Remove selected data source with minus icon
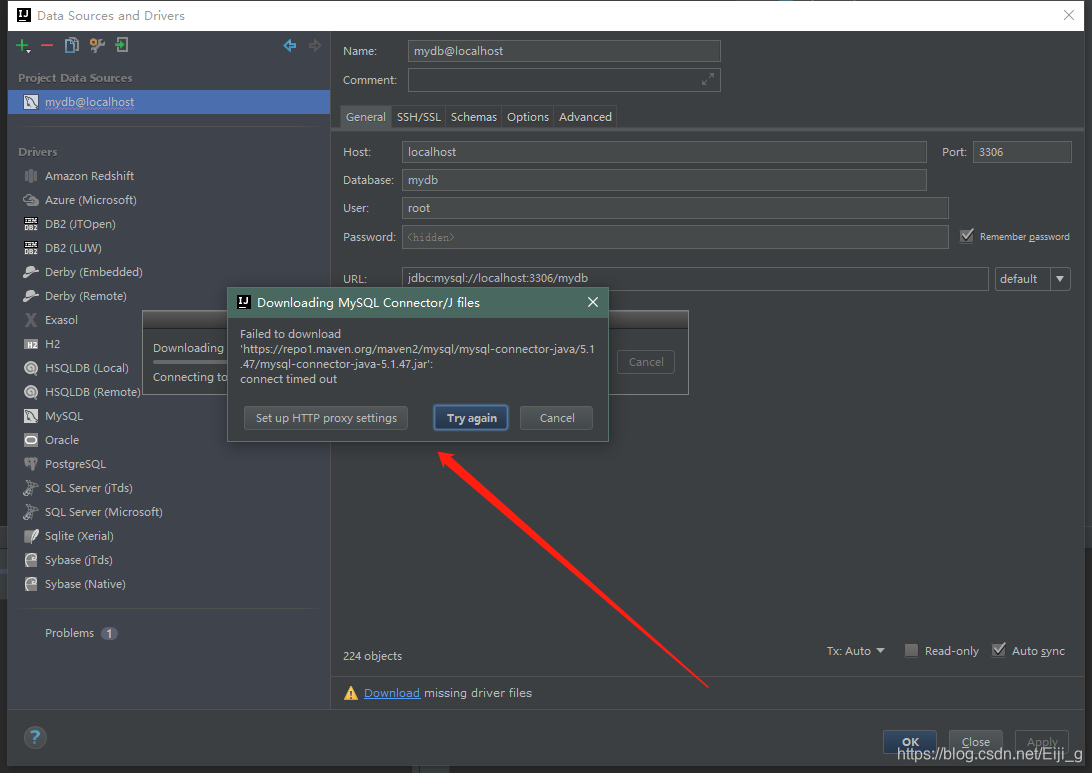 47,46
